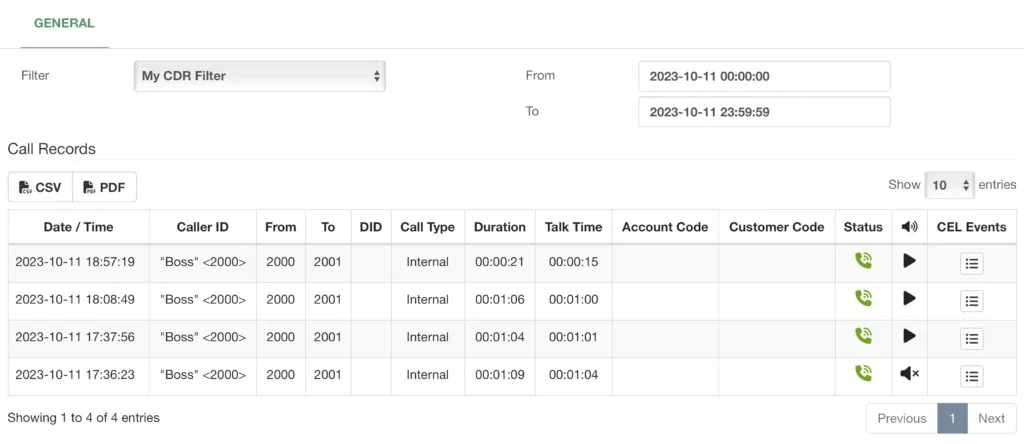Play recording of the 18:57:19 call
Image resolution: width=1024 pixels, height=444 pixels.
pos(909,261)
